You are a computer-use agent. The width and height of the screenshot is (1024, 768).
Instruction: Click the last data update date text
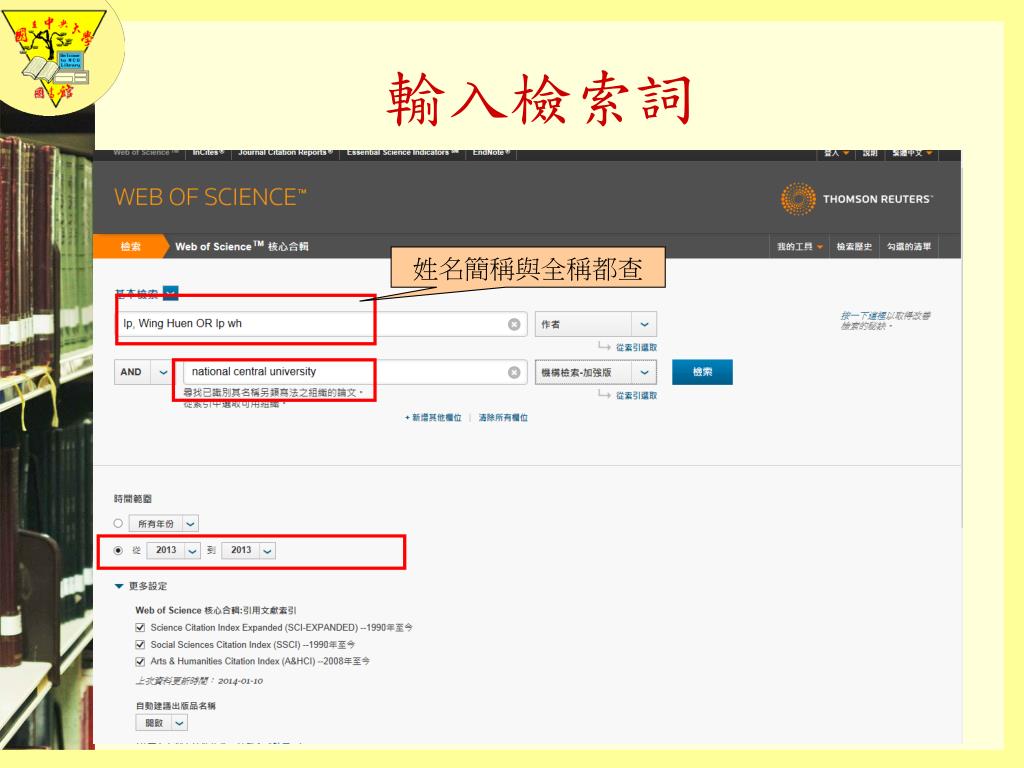(199, 681)
